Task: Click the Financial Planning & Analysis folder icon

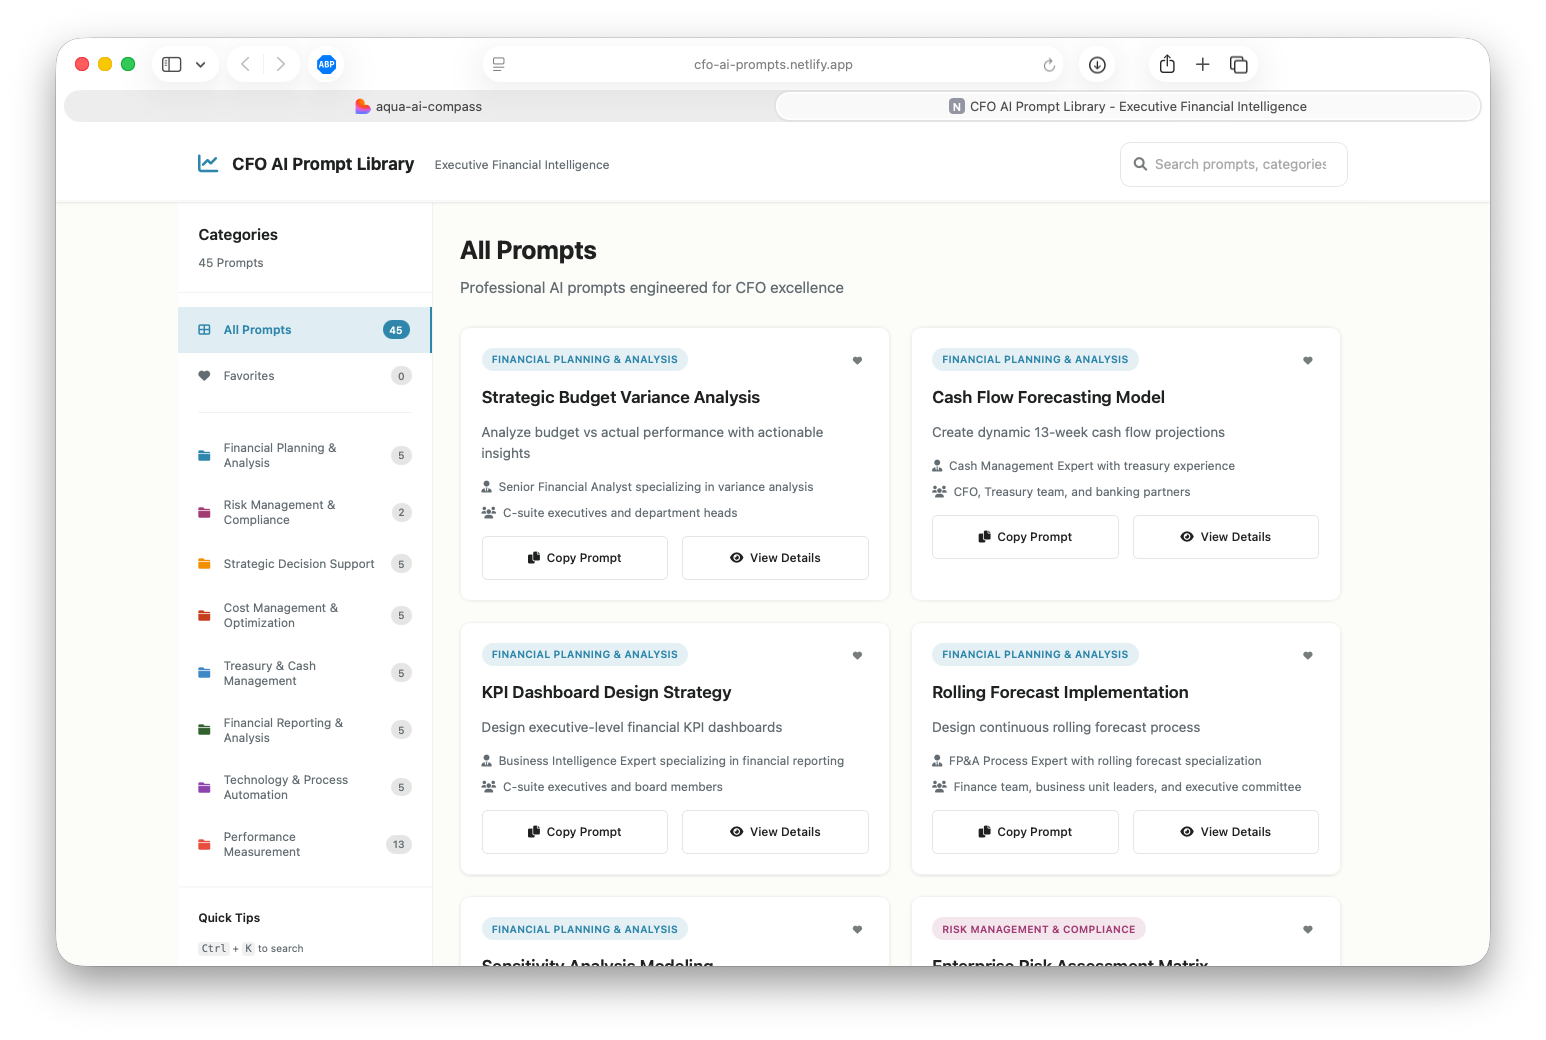Action: tap(204, 455)
